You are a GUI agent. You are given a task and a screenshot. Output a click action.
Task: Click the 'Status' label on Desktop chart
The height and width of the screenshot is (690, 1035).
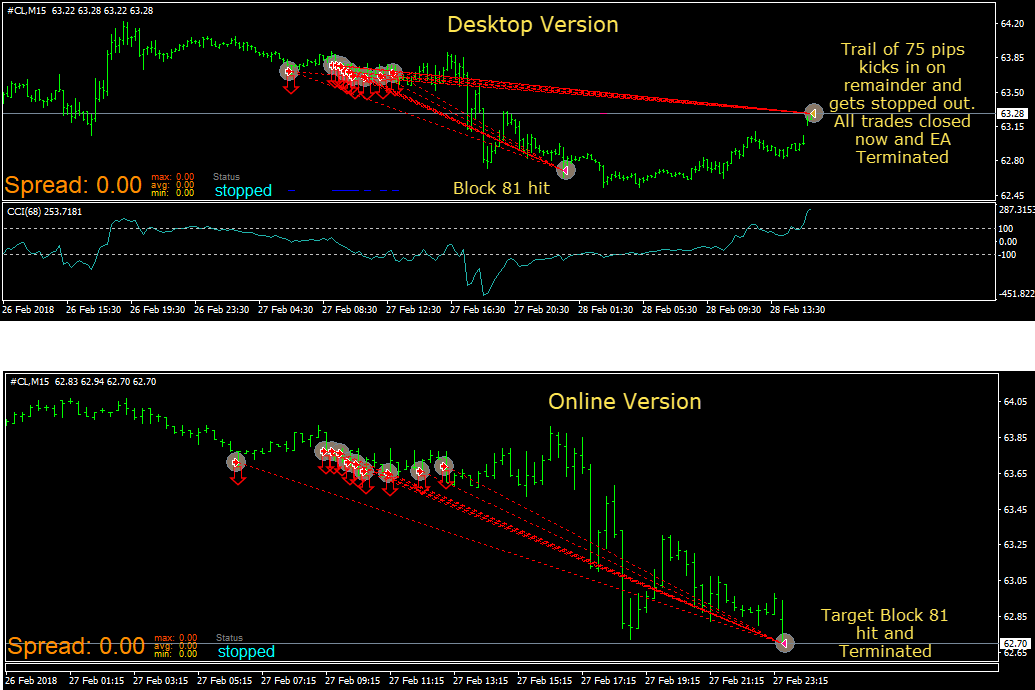[226, 177]
